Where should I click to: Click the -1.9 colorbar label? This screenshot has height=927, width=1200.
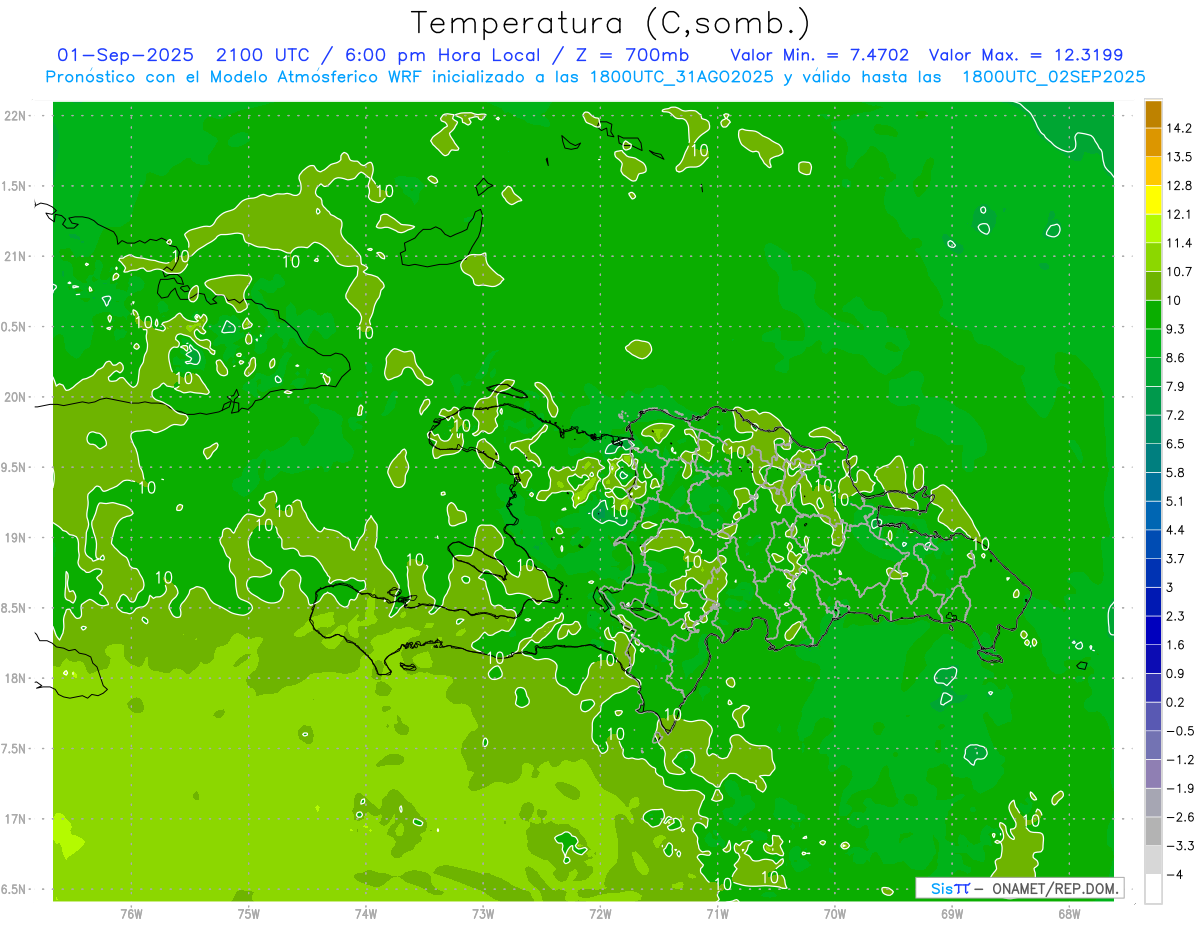coord(1179,788)
